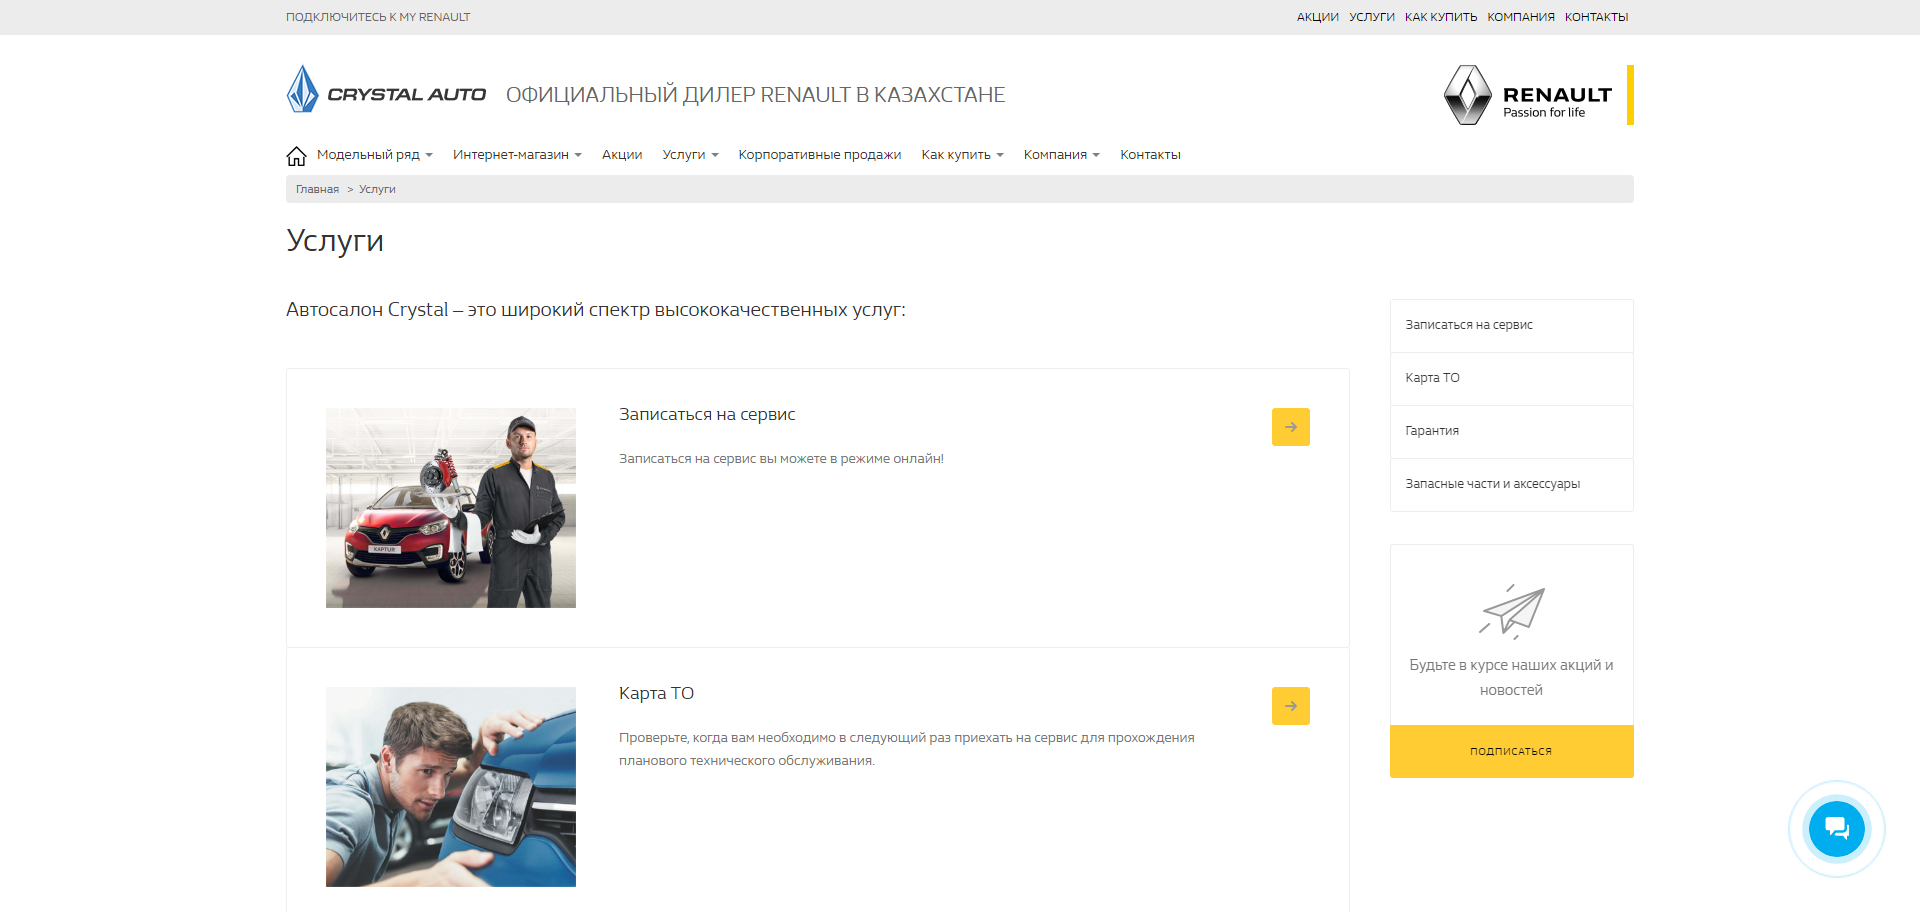Screen dimensions: 1920x912
Task: Go to Главная in the breadcrumb
Action: [x=317, y=189]
